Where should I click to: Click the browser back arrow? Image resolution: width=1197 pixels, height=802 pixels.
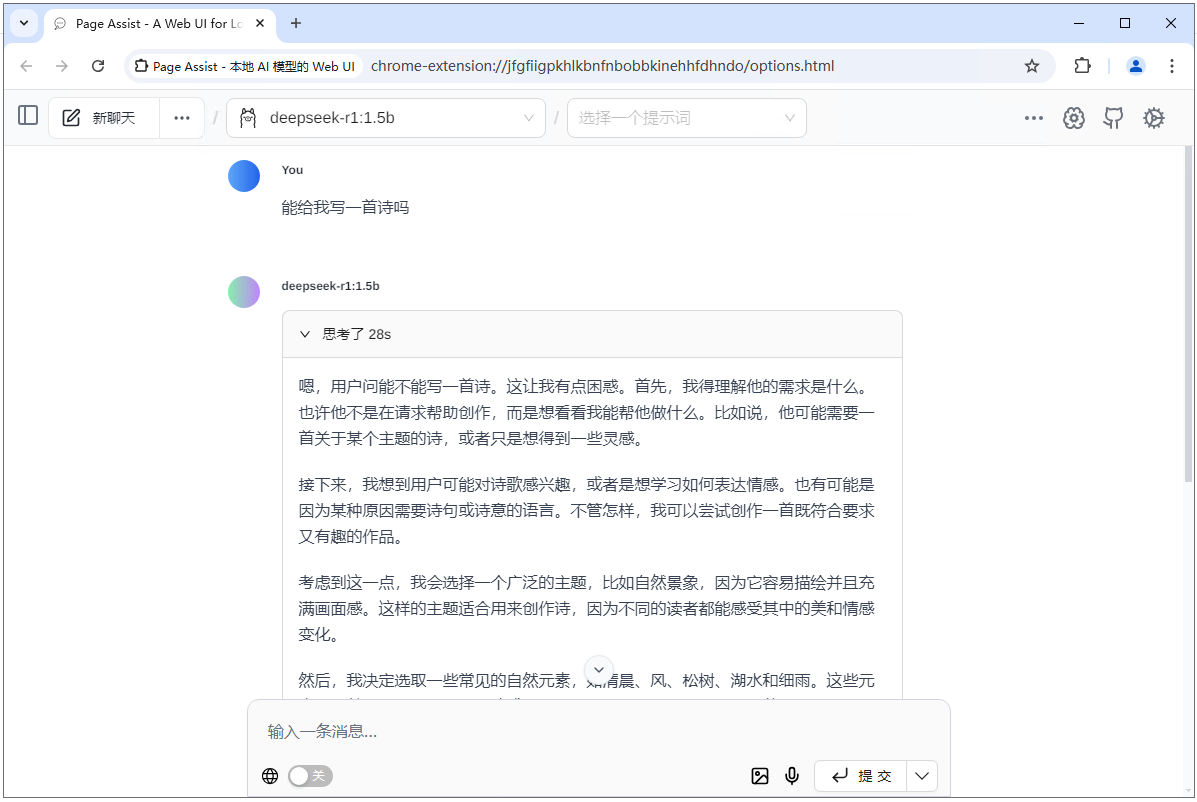[27, 66]
